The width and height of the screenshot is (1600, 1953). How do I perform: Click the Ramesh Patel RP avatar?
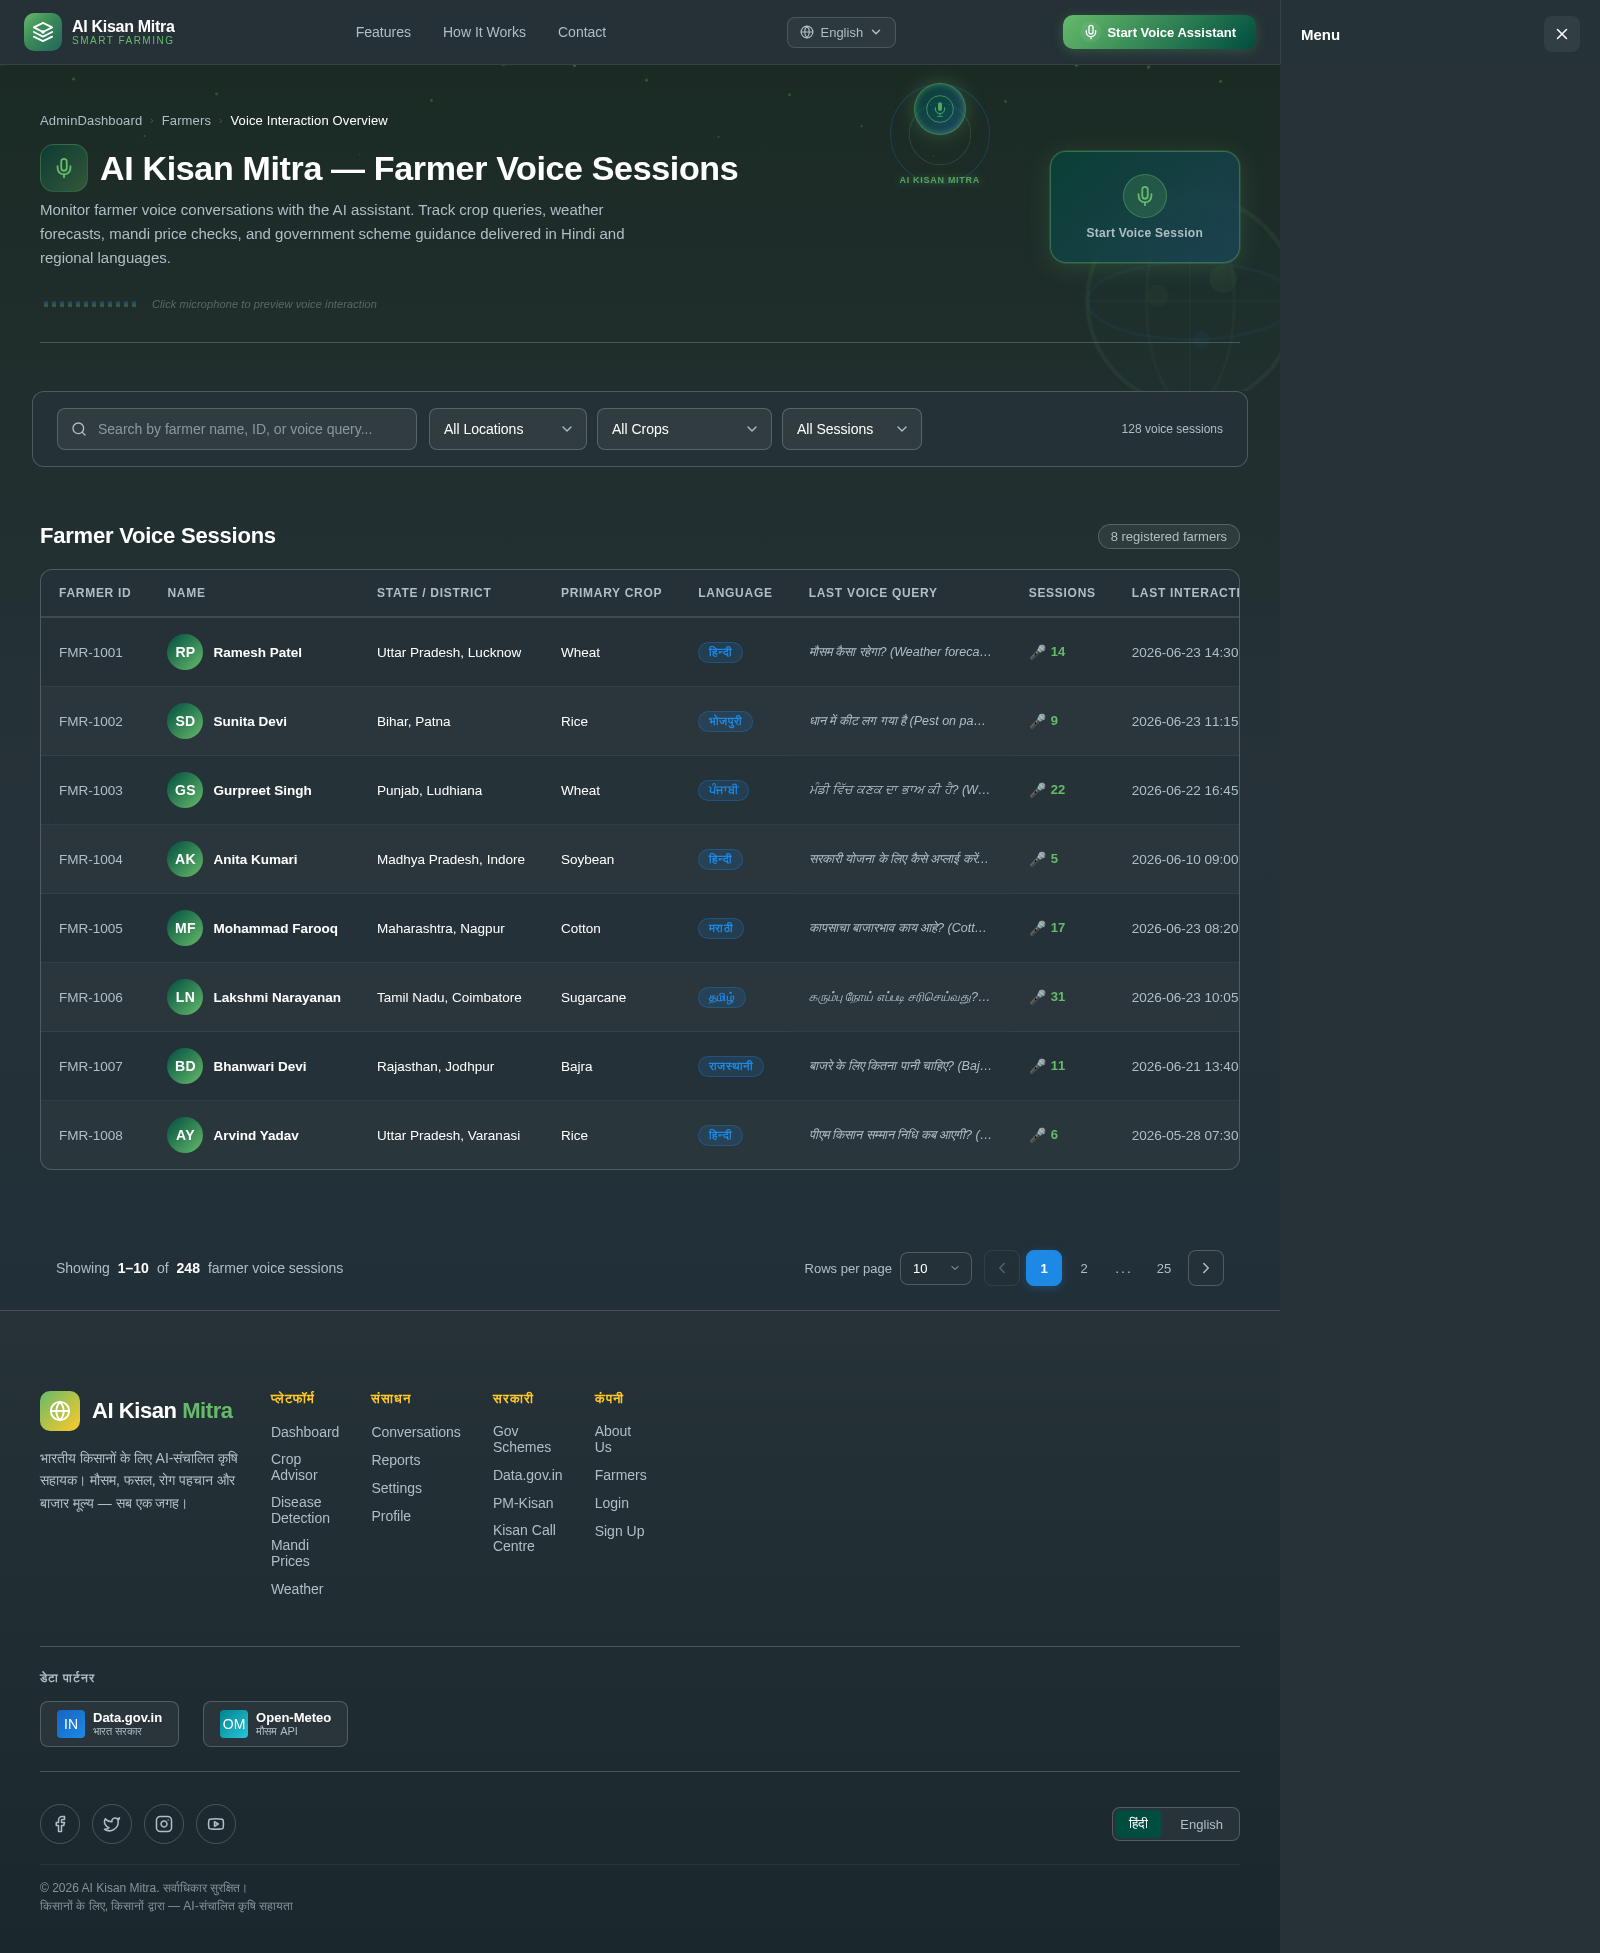(185, 652)
